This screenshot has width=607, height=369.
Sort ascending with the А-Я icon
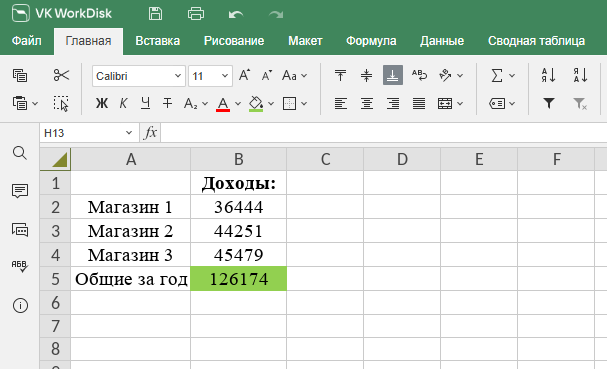(x=549, y=75)
